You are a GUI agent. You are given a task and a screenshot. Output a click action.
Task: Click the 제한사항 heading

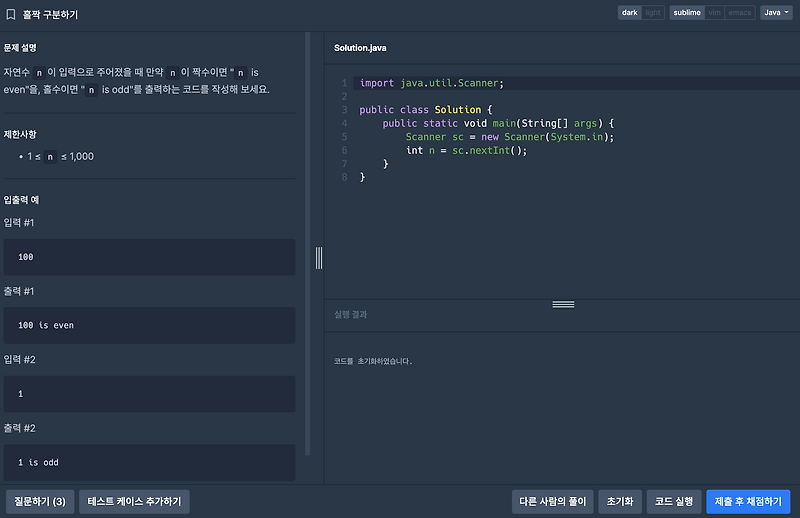click(x=20, y=135)
